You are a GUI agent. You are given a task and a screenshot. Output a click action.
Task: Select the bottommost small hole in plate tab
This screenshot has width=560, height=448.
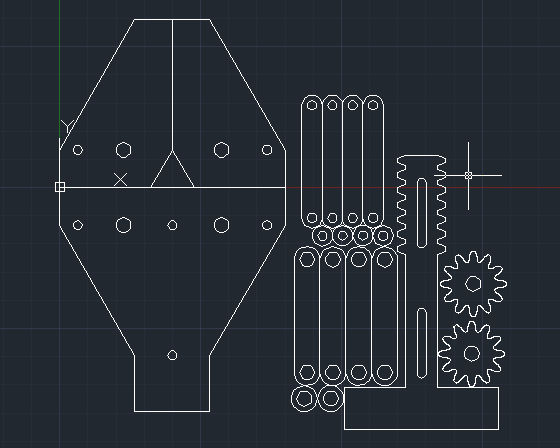[172, 355]
